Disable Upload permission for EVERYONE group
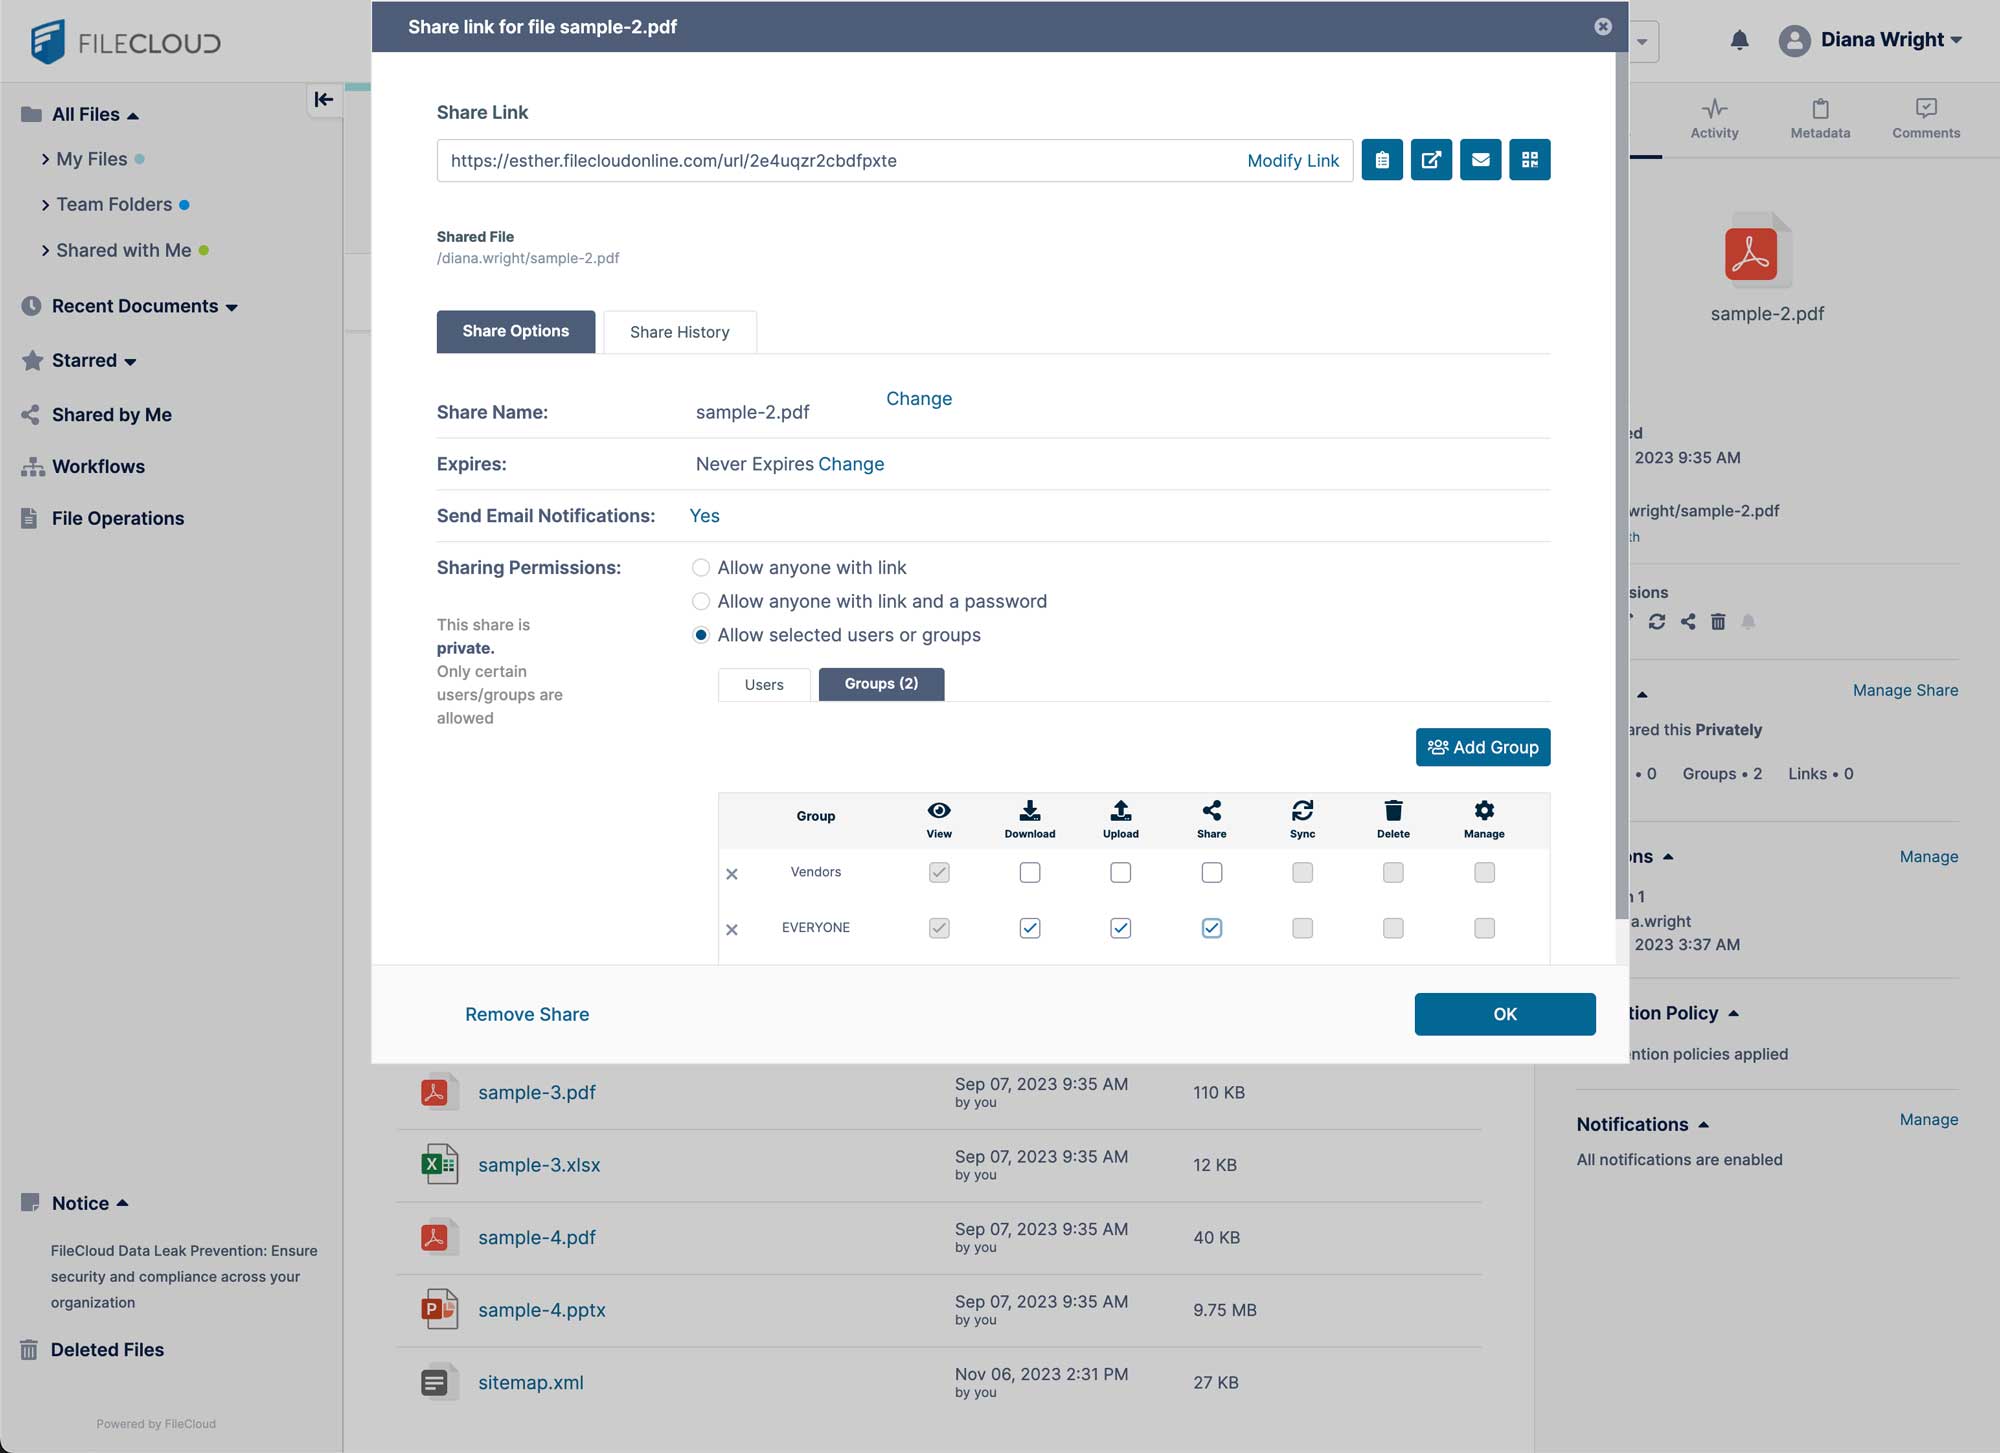The image size is (2000, 1453). click(x=1120, y=927)
